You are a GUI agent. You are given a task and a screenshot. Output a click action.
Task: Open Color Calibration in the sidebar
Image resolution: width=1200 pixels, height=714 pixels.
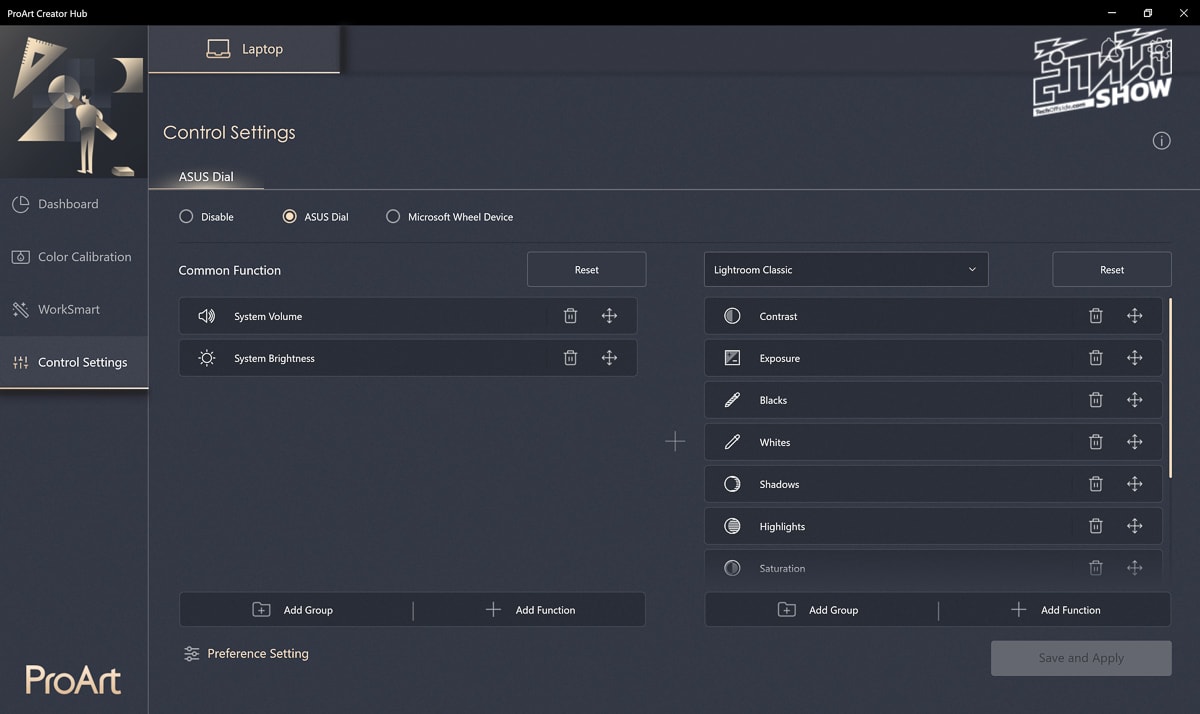(x=74, y=257)
